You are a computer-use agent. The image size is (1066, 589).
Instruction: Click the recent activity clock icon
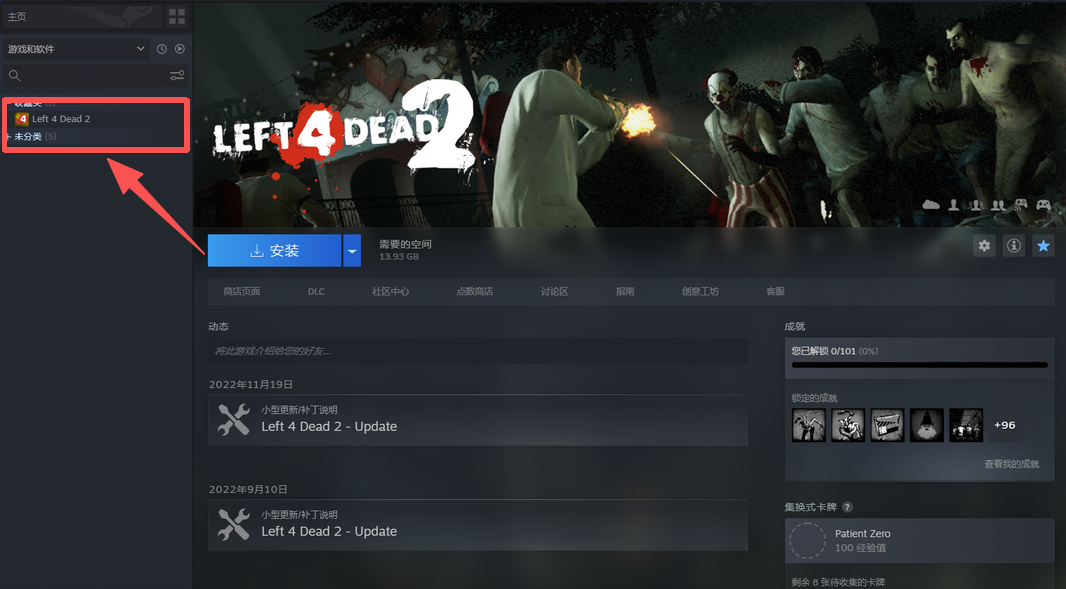click(x=162, y=49)
